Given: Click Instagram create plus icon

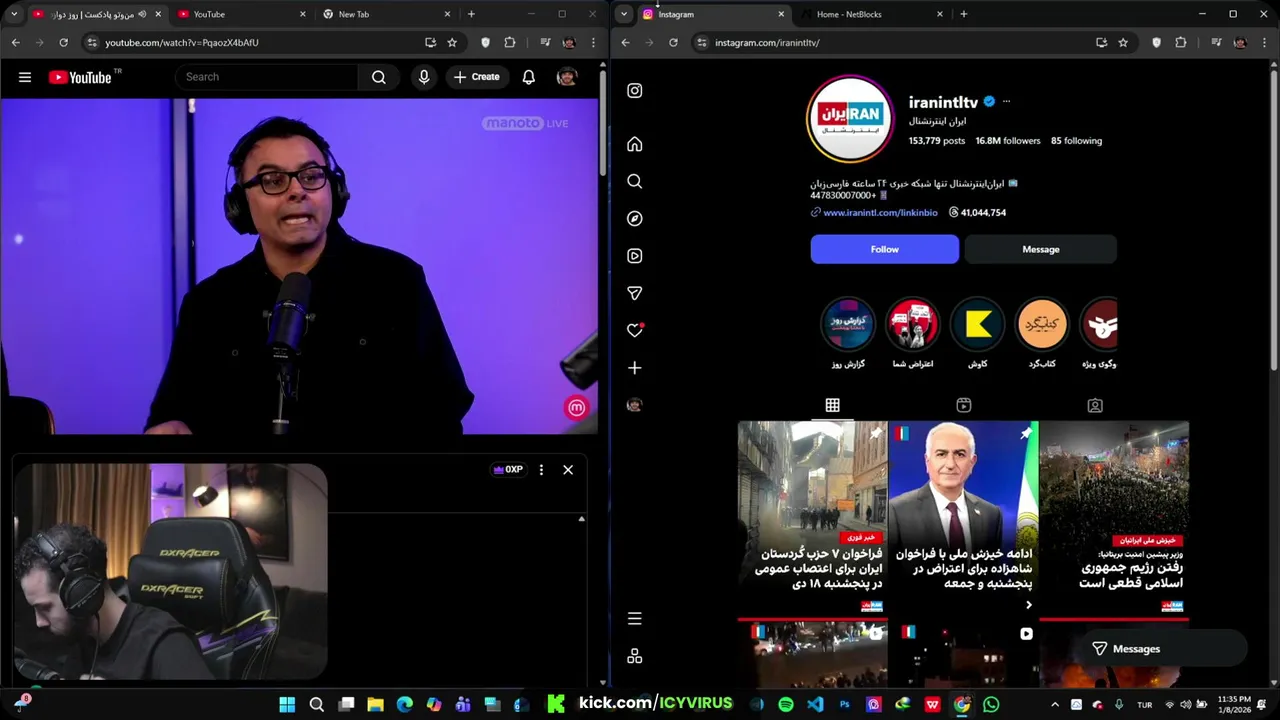Looking at the screenshot, I should tap(634, 368).
